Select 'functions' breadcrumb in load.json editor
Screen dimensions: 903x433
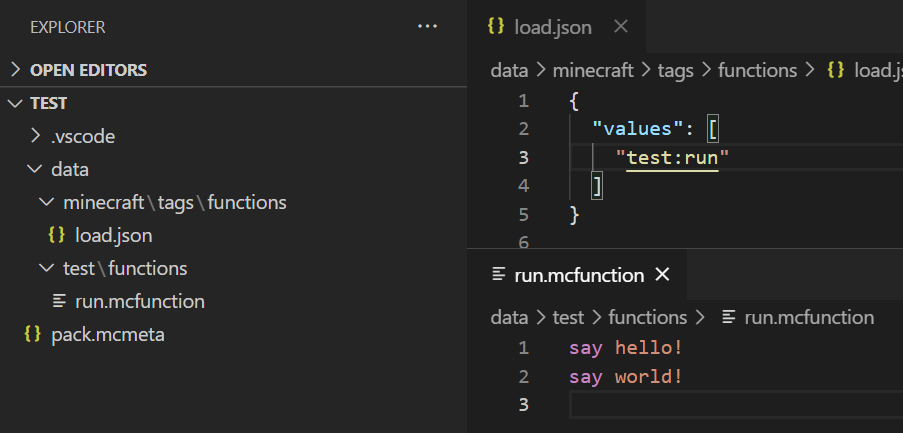coord(757,71)
